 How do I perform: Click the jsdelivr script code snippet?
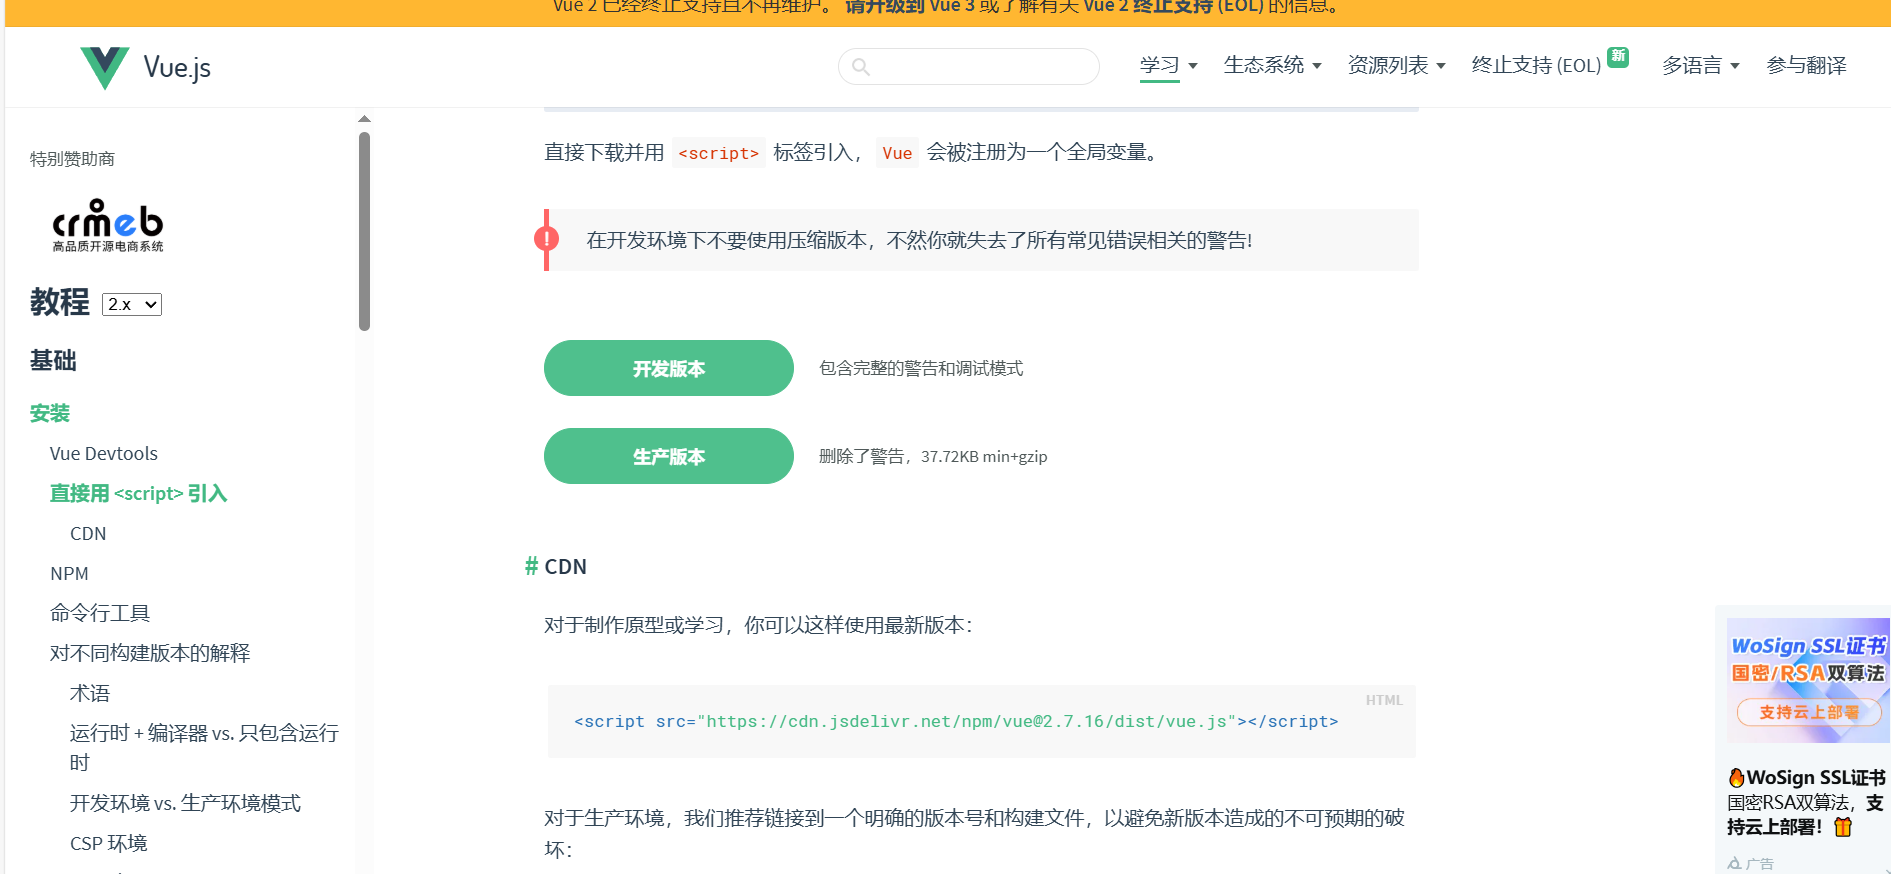point(956,721)
